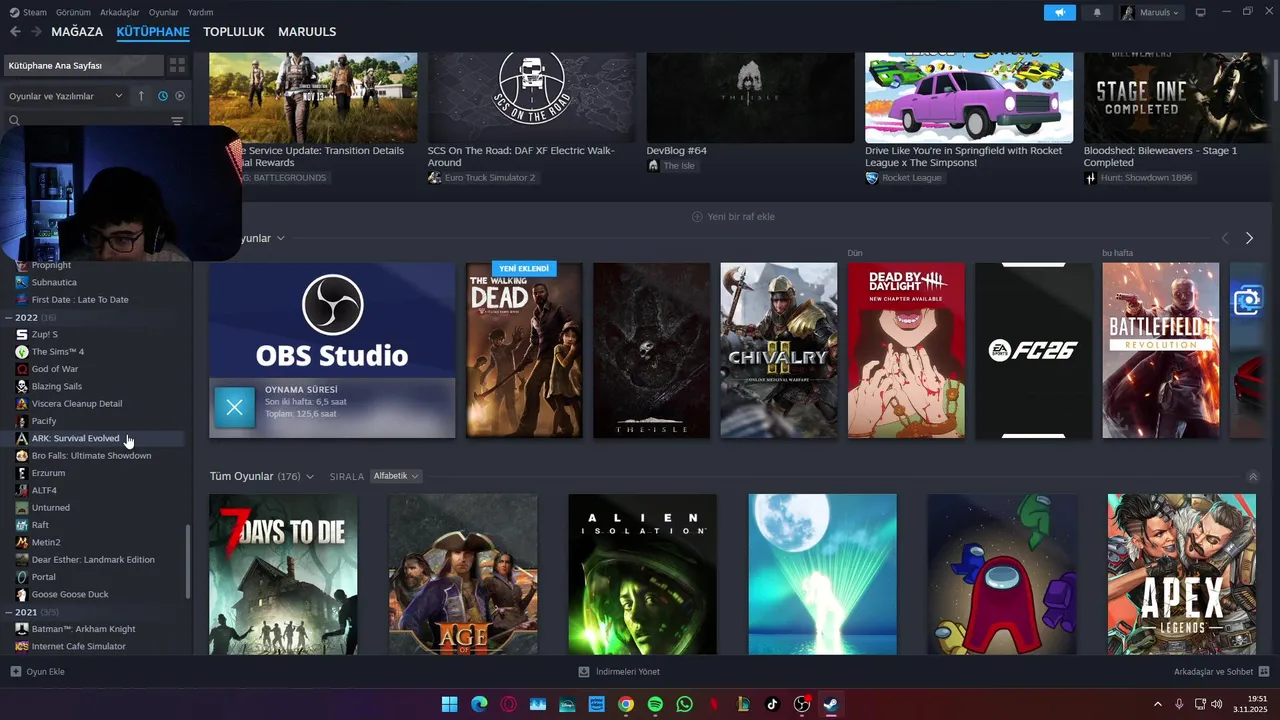Click the library search input field
This screenshot has width=1280, height=720.
pyautogui.click(x=95, y=121)
